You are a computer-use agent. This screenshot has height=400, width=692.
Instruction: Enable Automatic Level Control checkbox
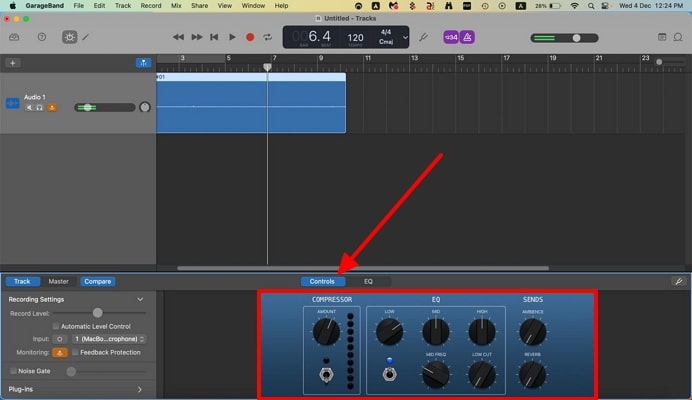click(x=56, y=326)
